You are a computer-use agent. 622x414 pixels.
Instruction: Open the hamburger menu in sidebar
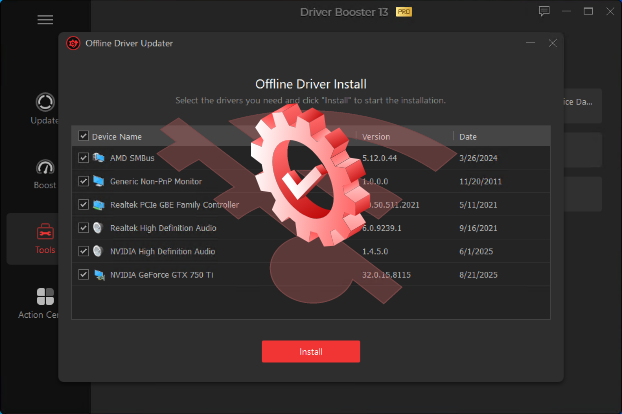click(x=45, y=19)
